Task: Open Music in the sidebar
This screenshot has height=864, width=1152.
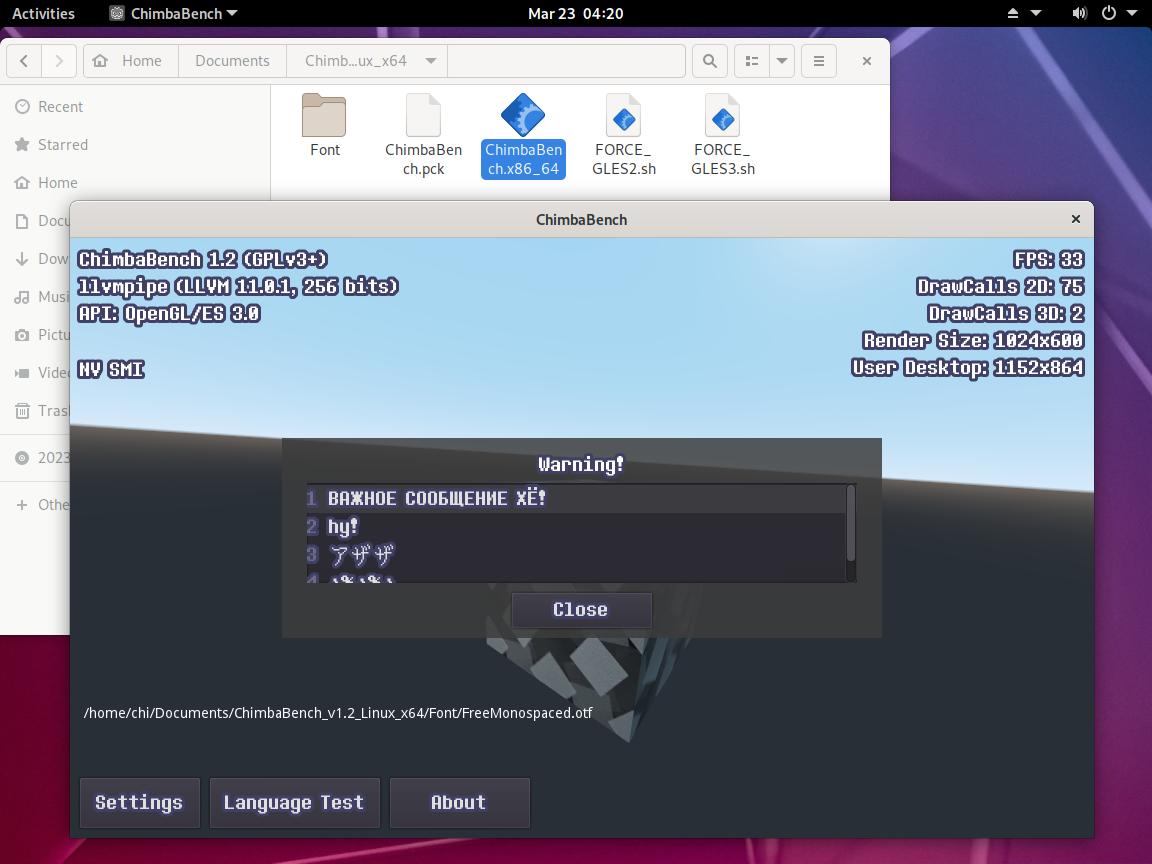Action: (x=40, y=297)
